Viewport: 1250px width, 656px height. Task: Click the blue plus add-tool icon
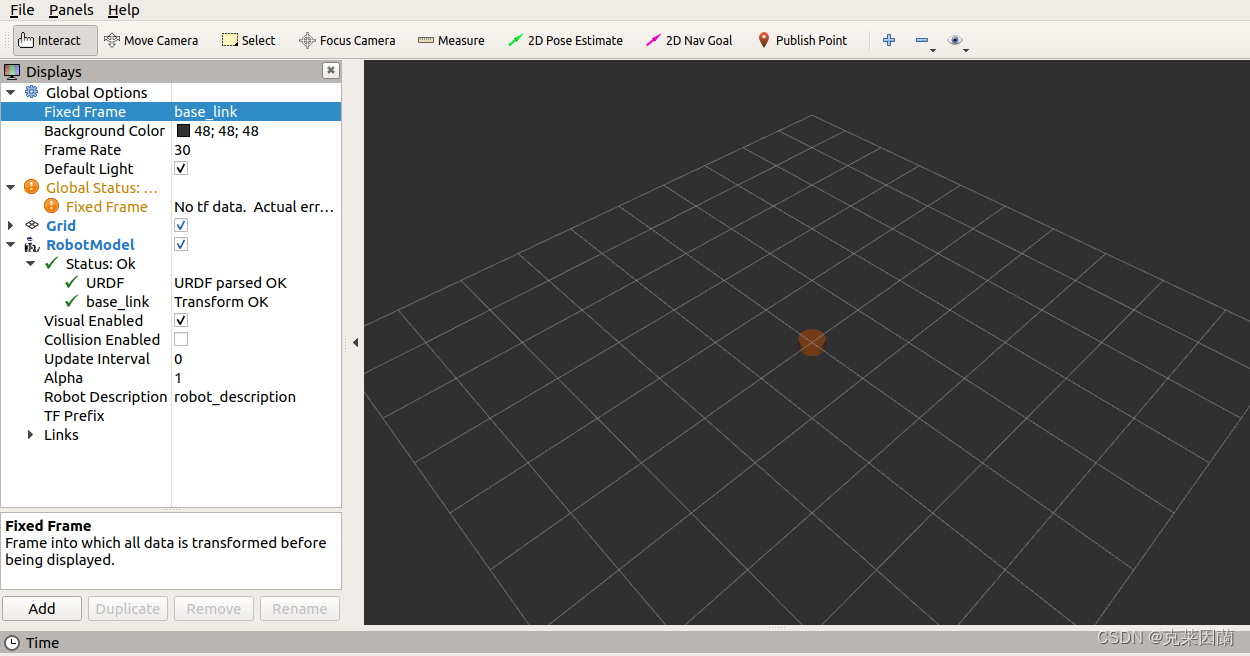coord(888,40)
